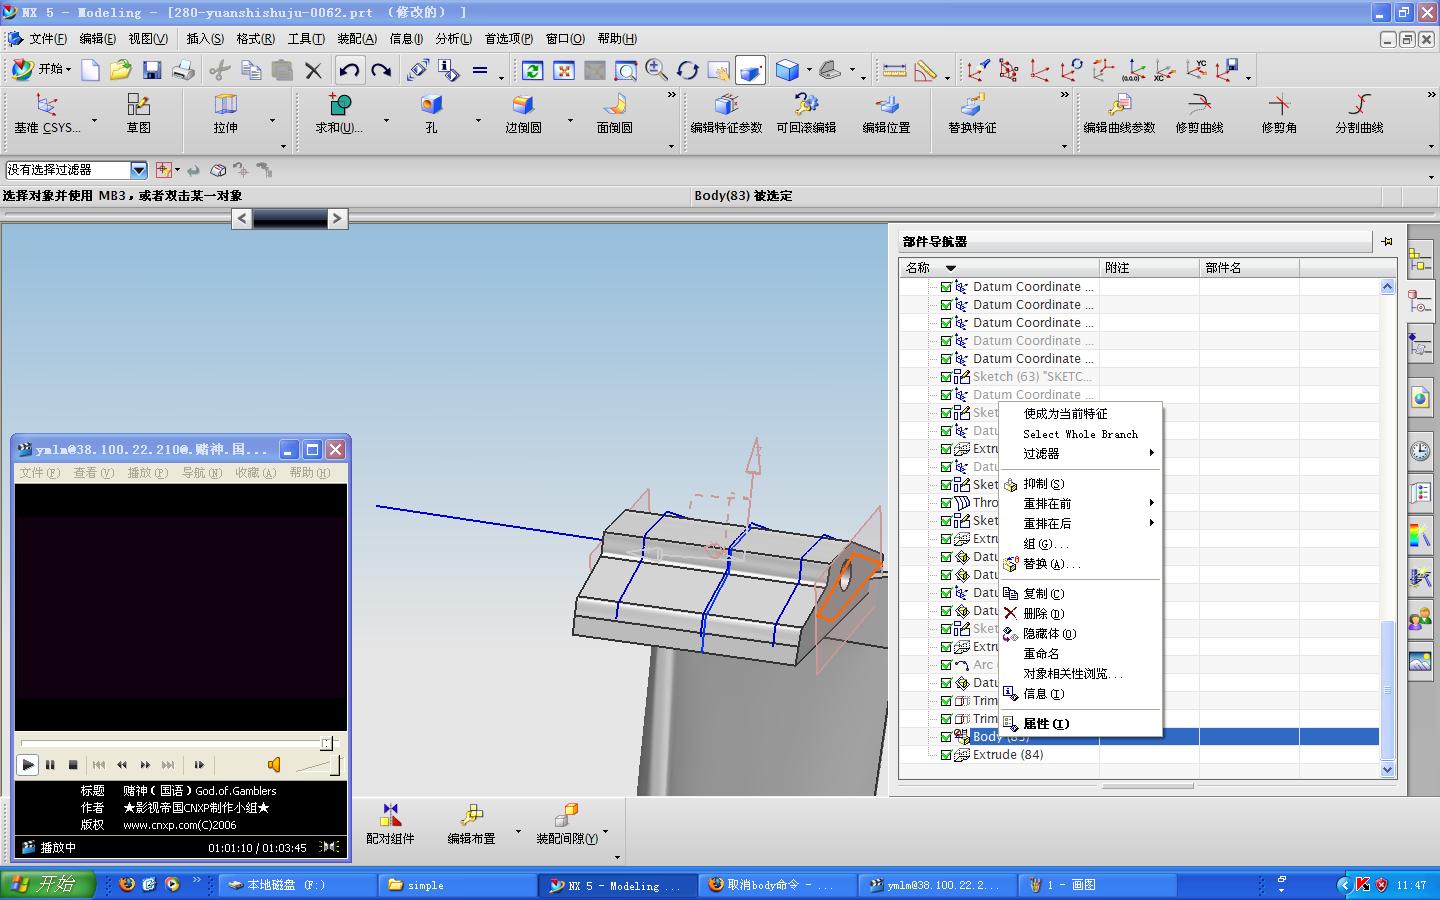Open the 草图 (Sketch) tool

click(138, 114)
